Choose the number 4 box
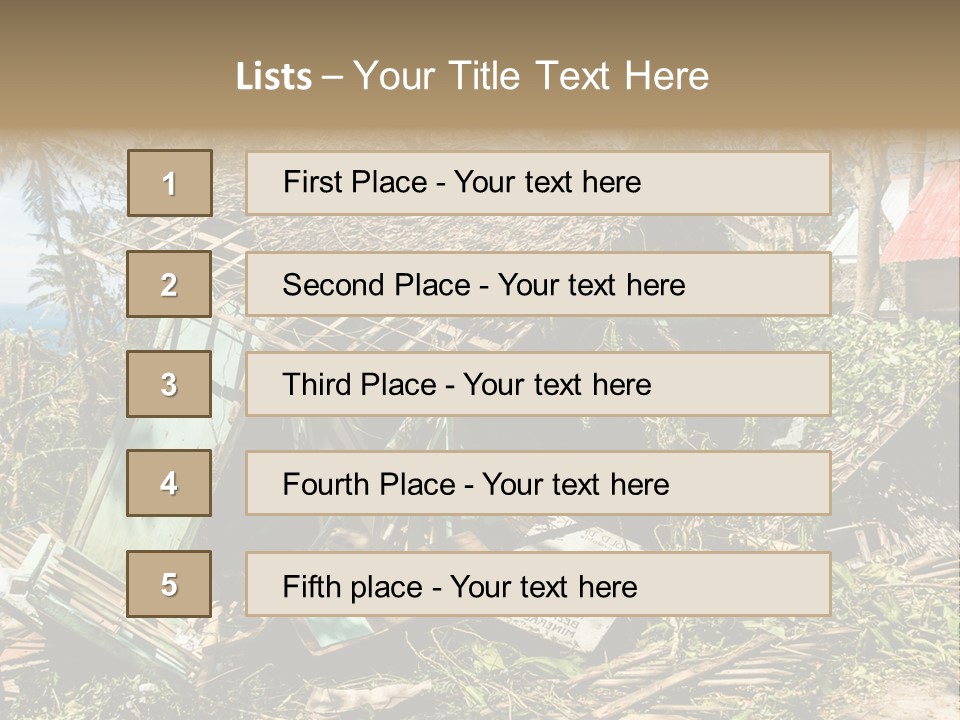This screenshot has width=960, height=720. (x=169, y=483)
